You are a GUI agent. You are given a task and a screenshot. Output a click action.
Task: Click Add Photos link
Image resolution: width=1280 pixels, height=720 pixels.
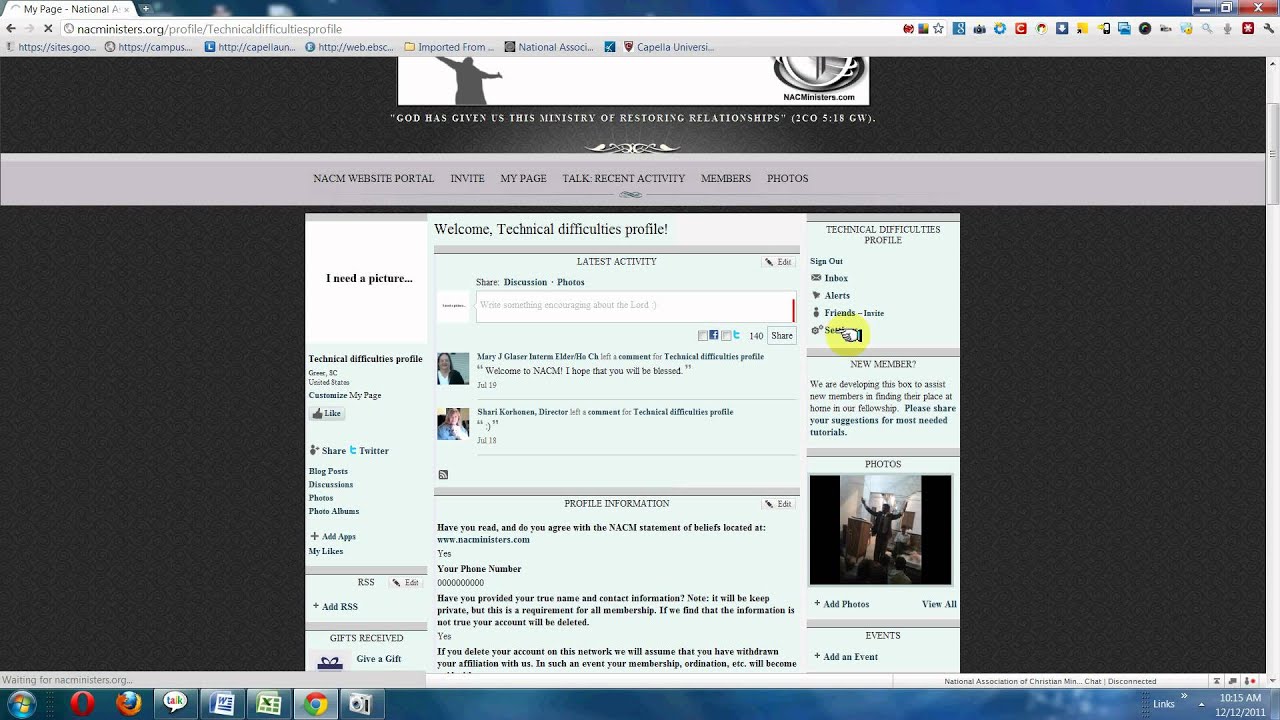(x=841, y=604)
